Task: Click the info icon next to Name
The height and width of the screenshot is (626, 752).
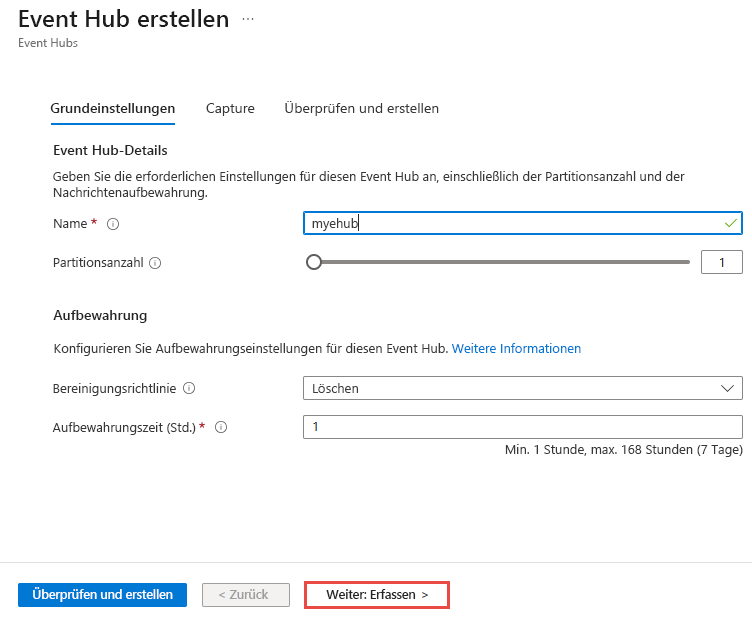Action: point(113,224)
